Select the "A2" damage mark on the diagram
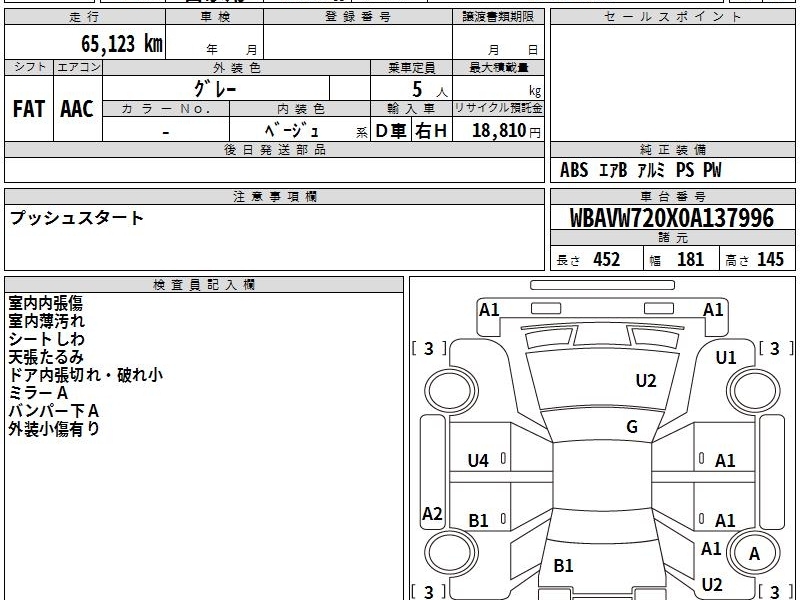The height and width of the screenshot is (600, 800). [432, 514]
